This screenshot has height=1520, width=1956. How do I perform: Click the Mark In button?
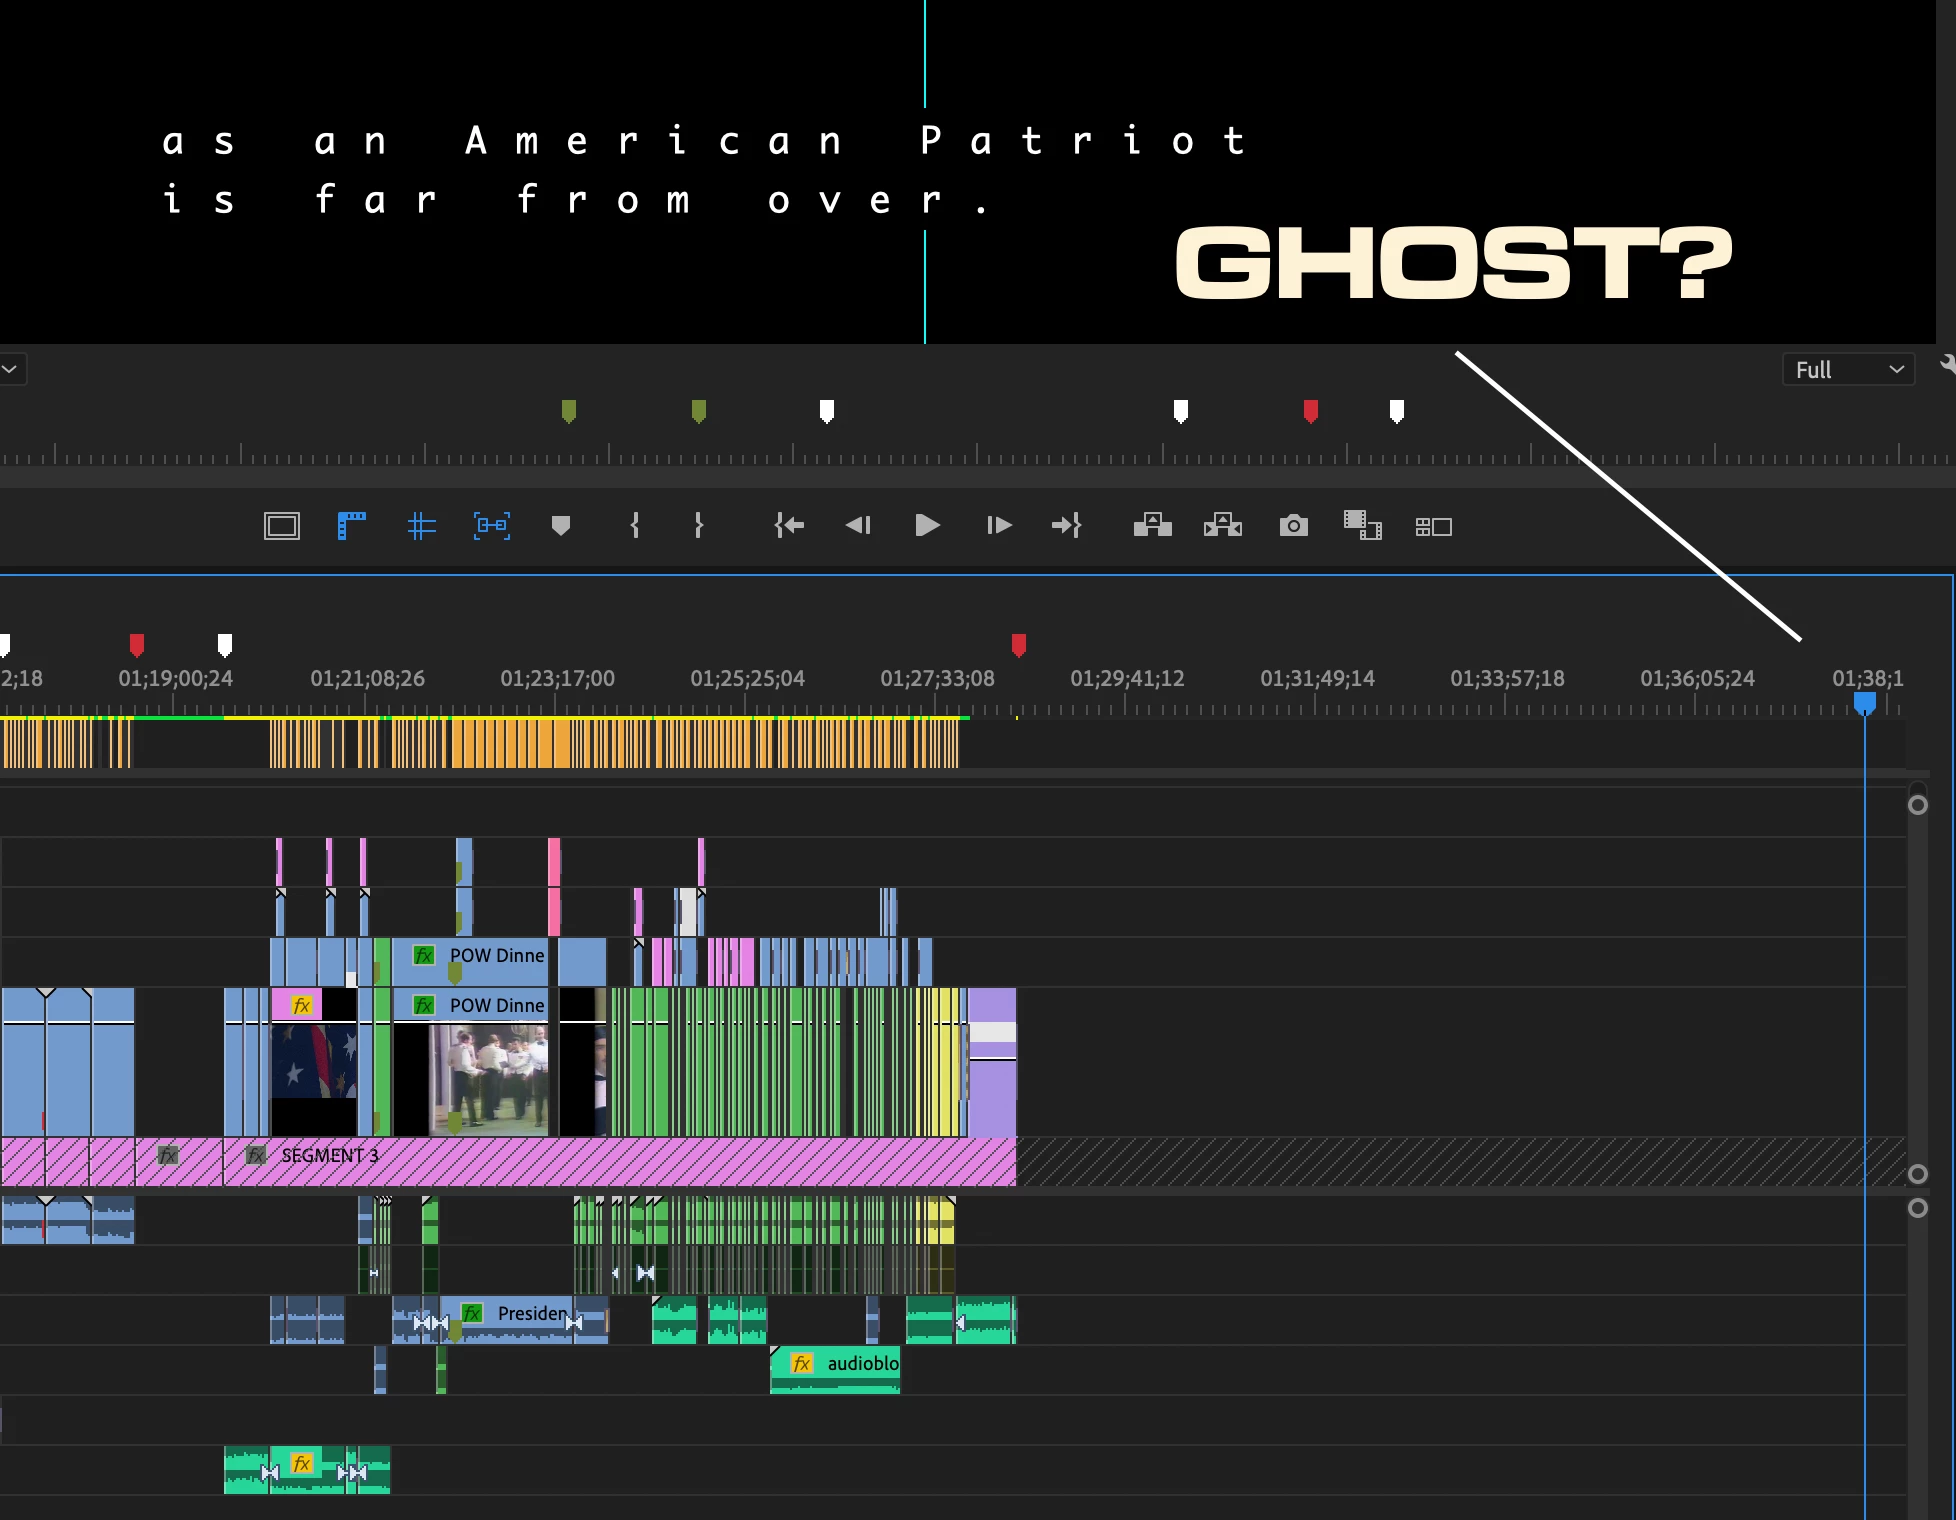(x=635, y=526)
